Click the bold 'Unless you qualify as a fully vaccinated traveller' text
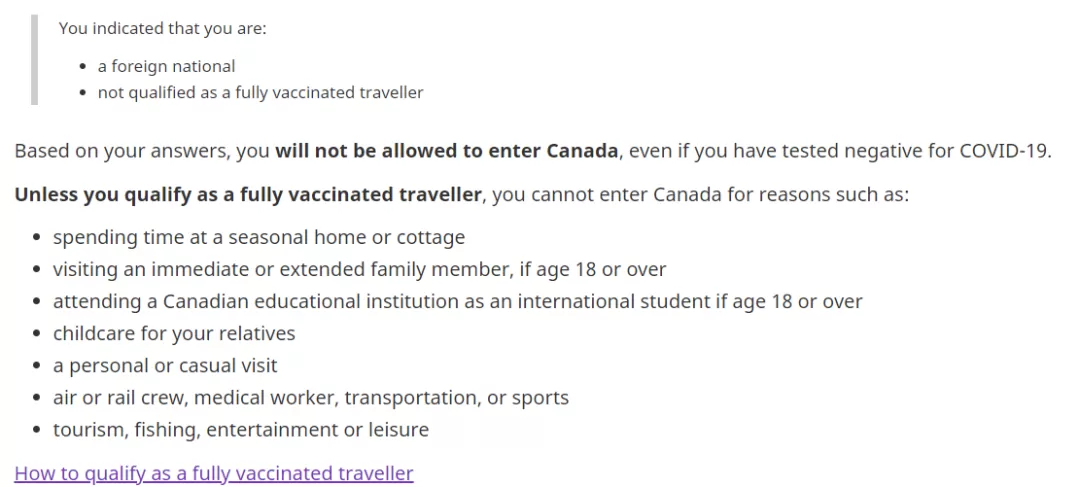 pos(247,195)
